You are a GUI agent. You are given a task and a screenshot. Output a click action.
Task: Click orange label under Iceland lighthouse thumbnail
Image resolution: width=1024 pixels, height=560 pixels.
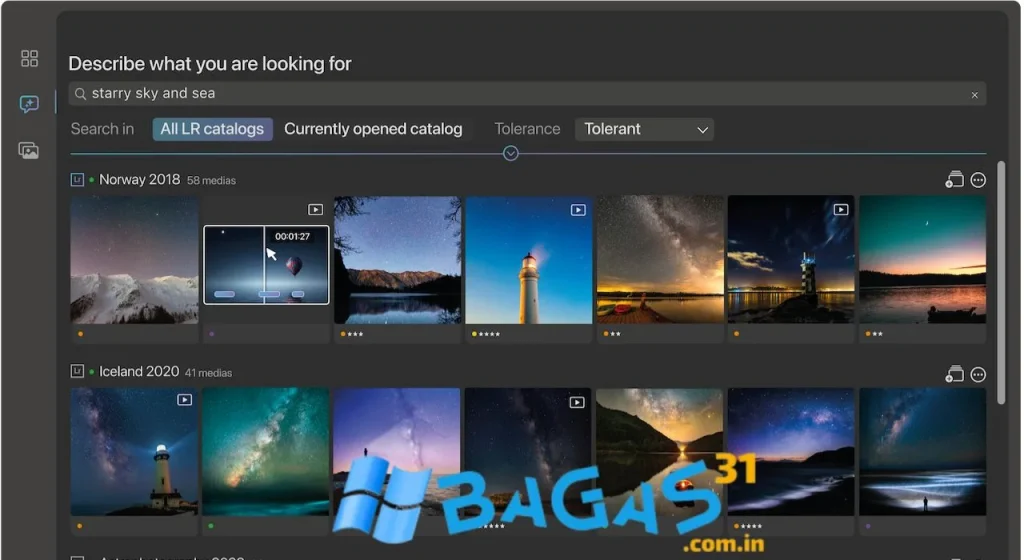click(x=80, y=526)
